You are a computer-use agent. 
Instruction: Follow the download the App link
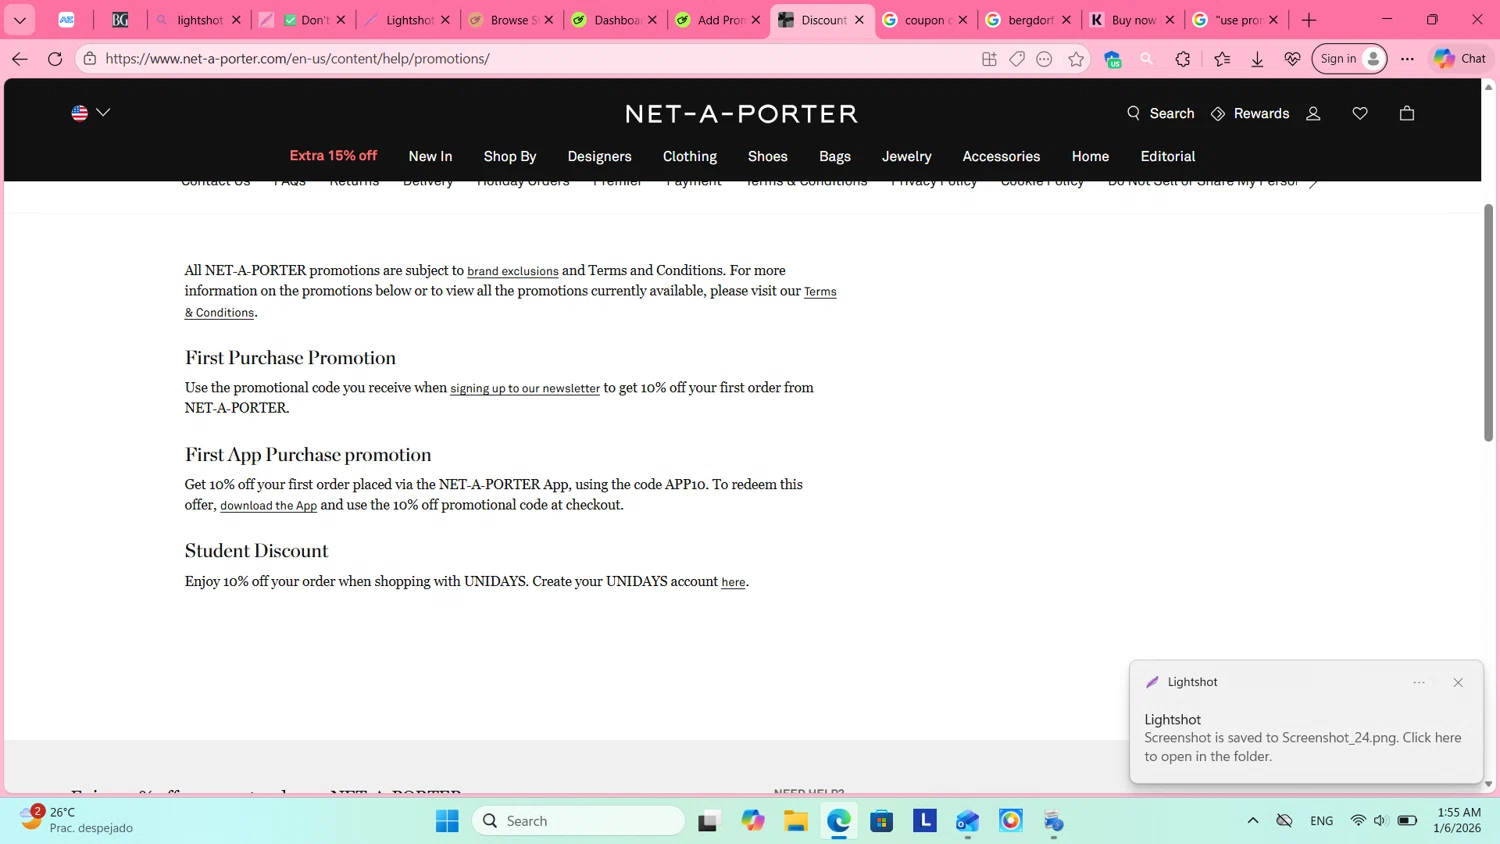[x=268, y=506]
